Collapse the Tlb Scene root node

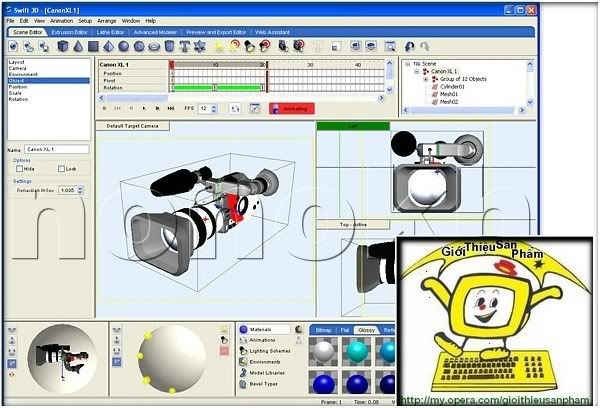click(x=408, y=64)
